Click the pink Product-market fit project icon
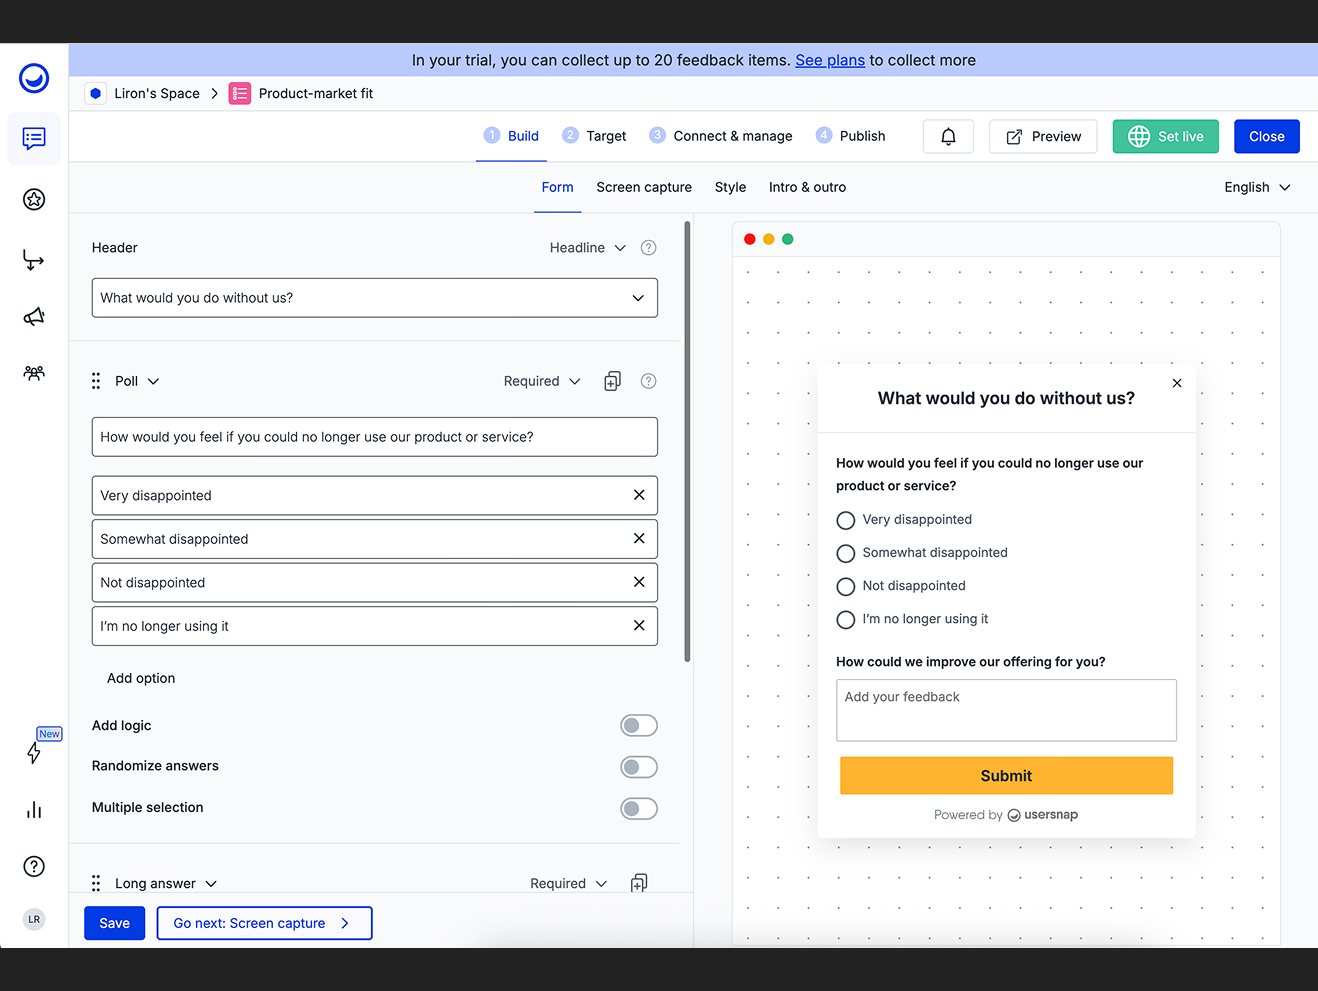The image size is (1318, 991). (240, 93)
